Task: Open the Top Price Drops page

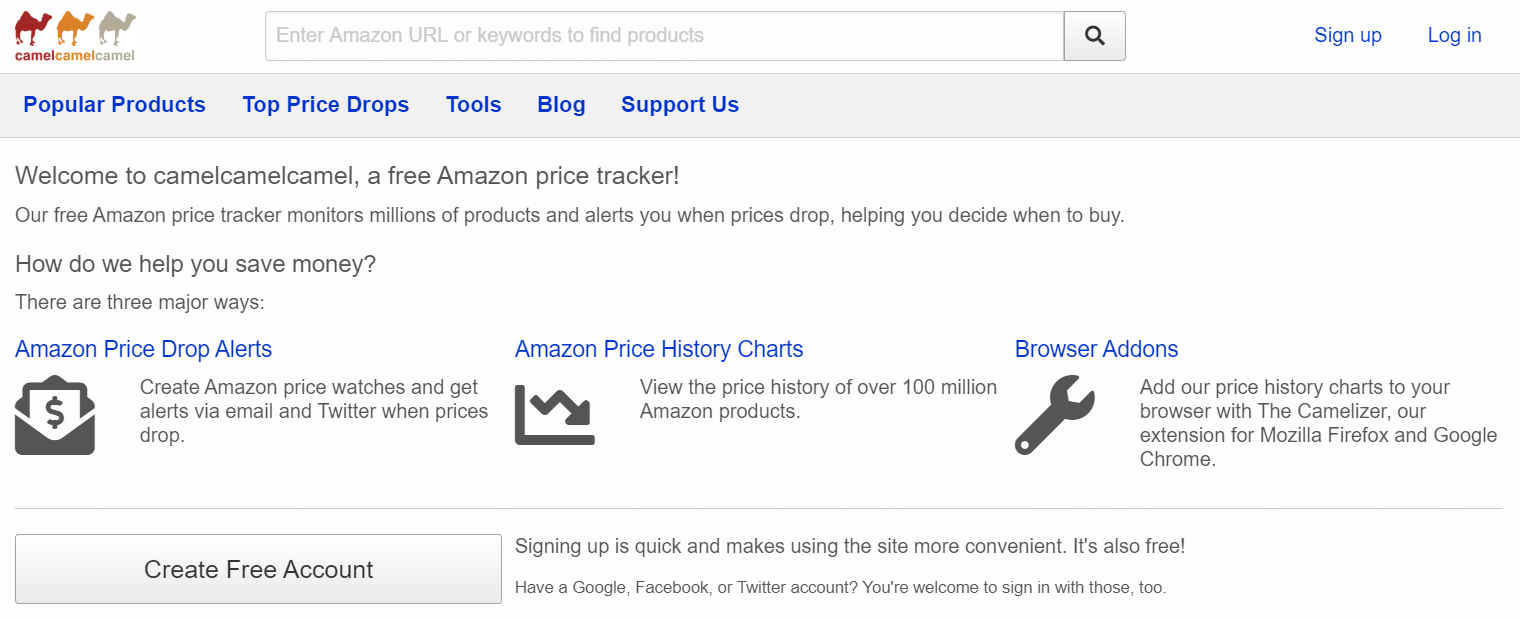Action: (x=326, y=104)
